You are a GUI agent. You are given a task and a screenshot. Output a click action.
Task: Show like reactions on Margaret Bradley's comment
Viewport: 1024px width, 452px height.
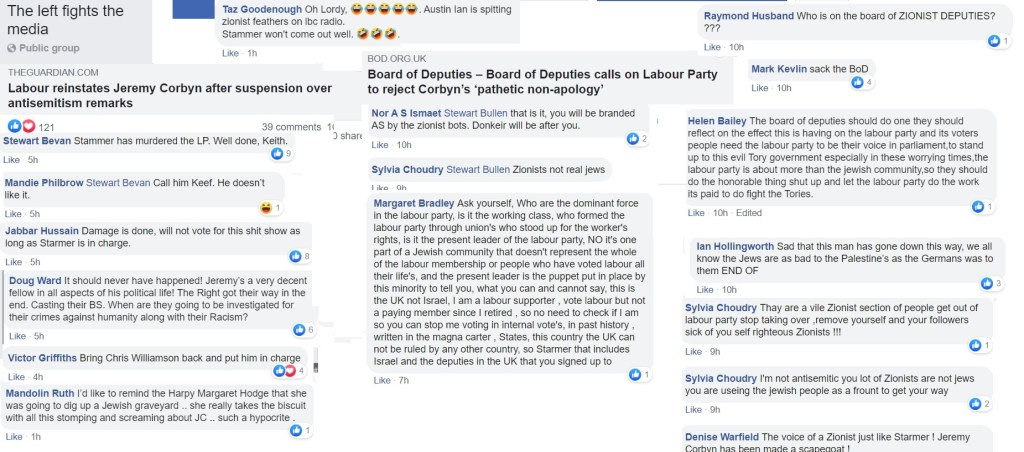[634, 374]
